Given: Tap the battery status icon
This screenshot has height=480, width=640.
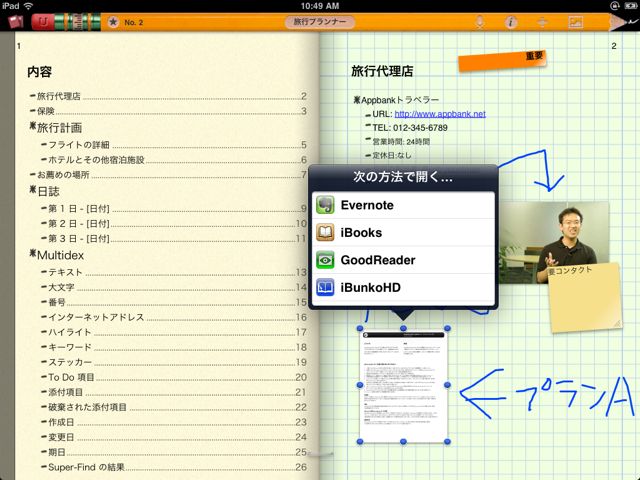Looking at the screenshot, I should [x=629, y=6].
